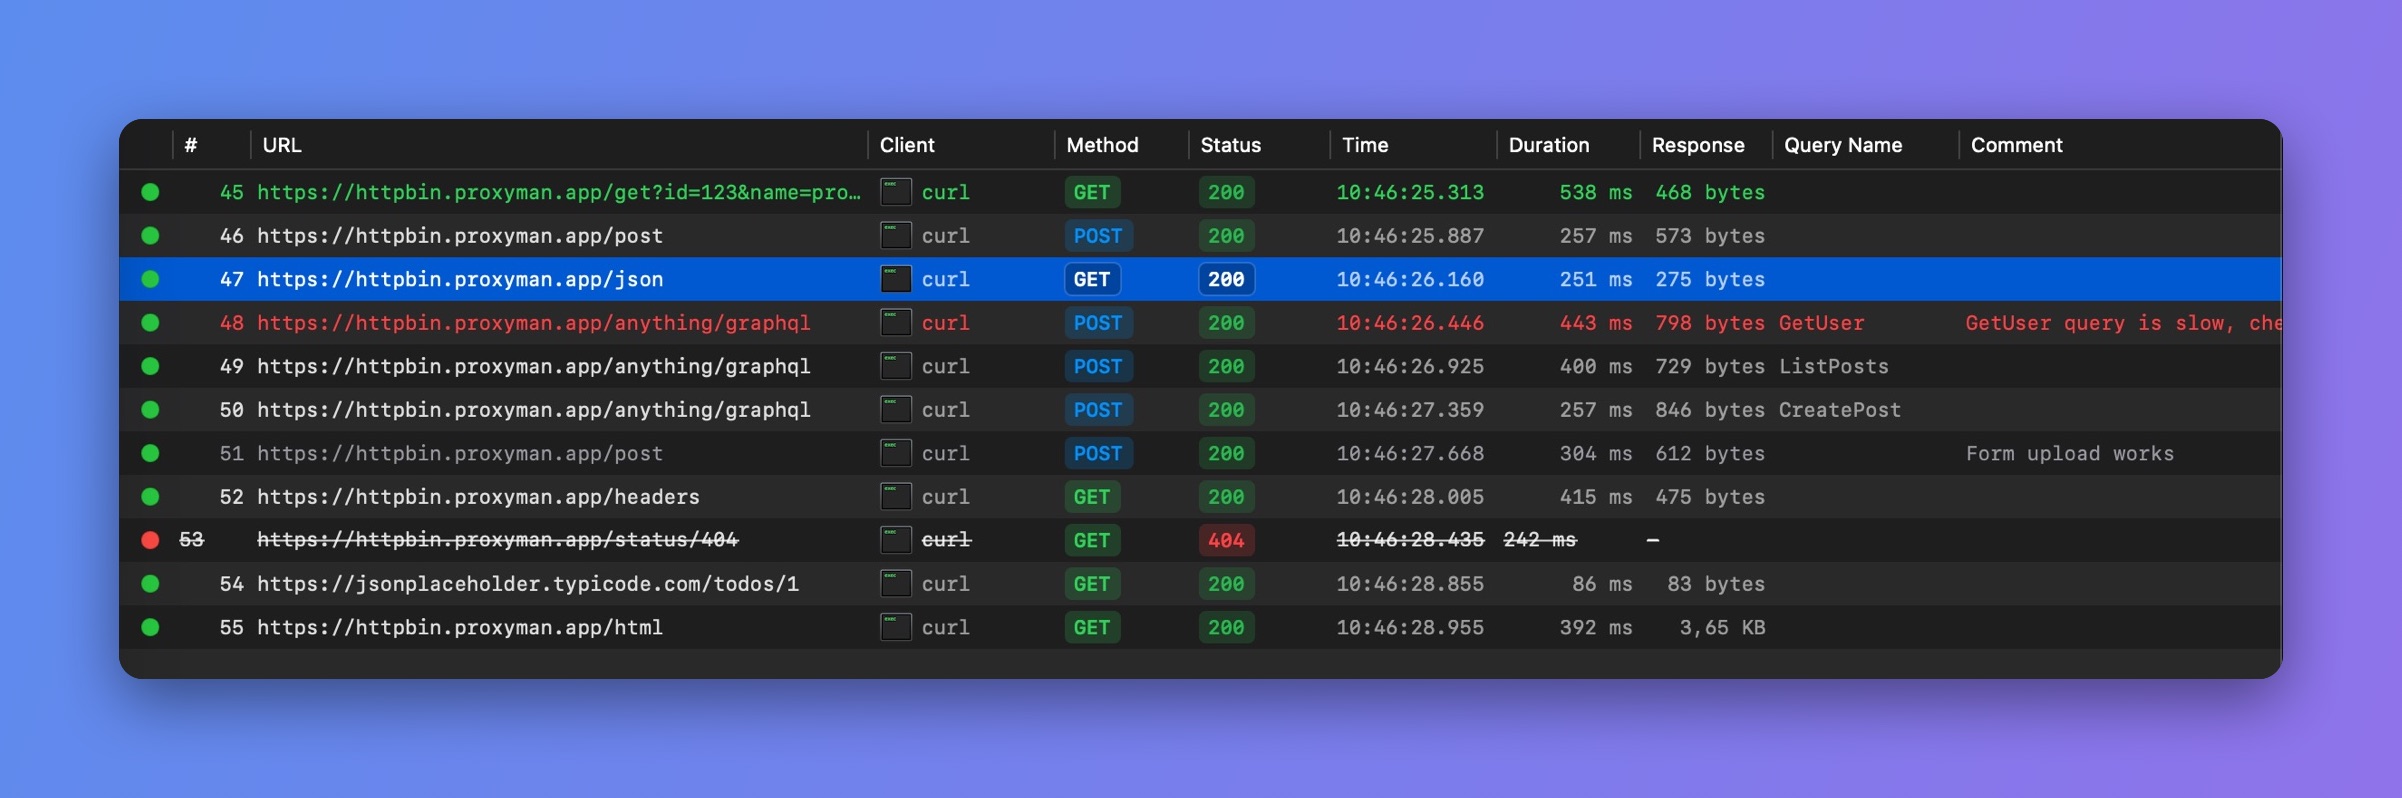
Task: Click the curl terminal icon in row 55
Action: [x=895, y=627]
